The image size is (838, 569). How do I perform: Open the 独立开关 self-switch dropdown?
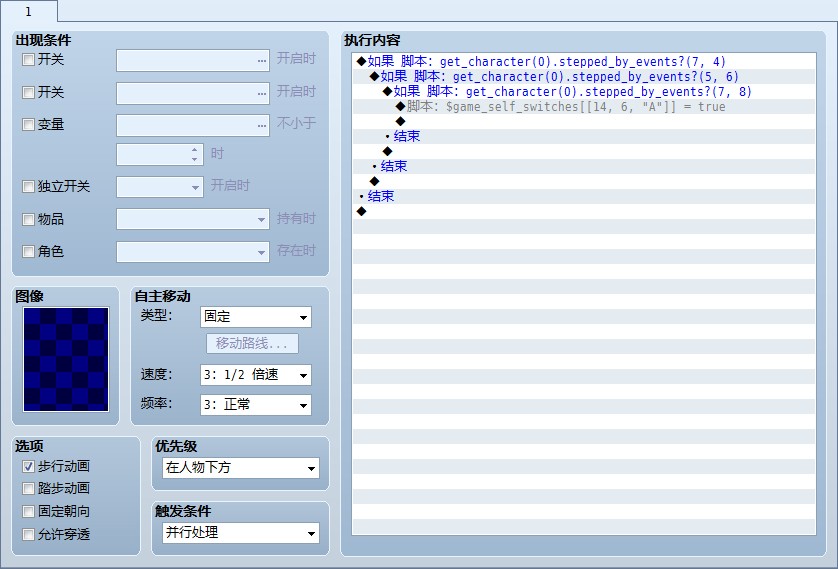click(160, 187)
